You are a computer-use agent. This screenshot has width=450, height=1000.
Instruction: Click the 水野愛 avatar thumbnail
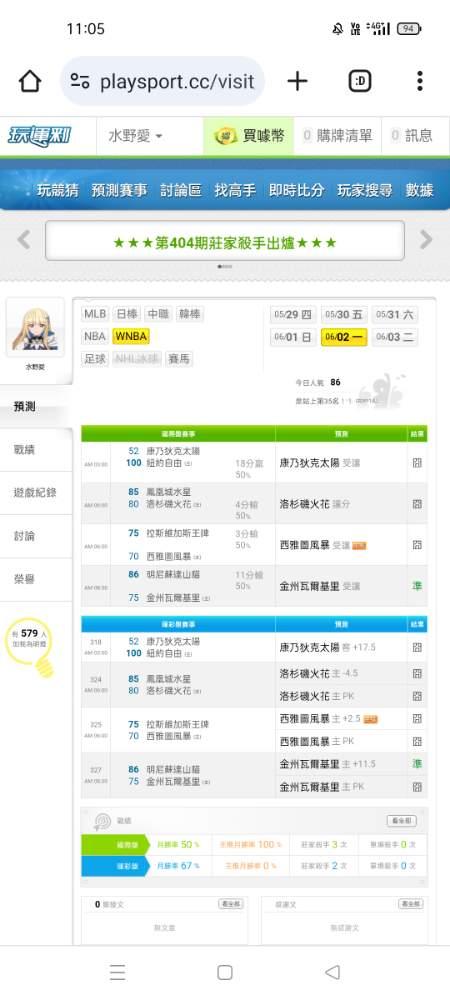[x=35, y=328]
